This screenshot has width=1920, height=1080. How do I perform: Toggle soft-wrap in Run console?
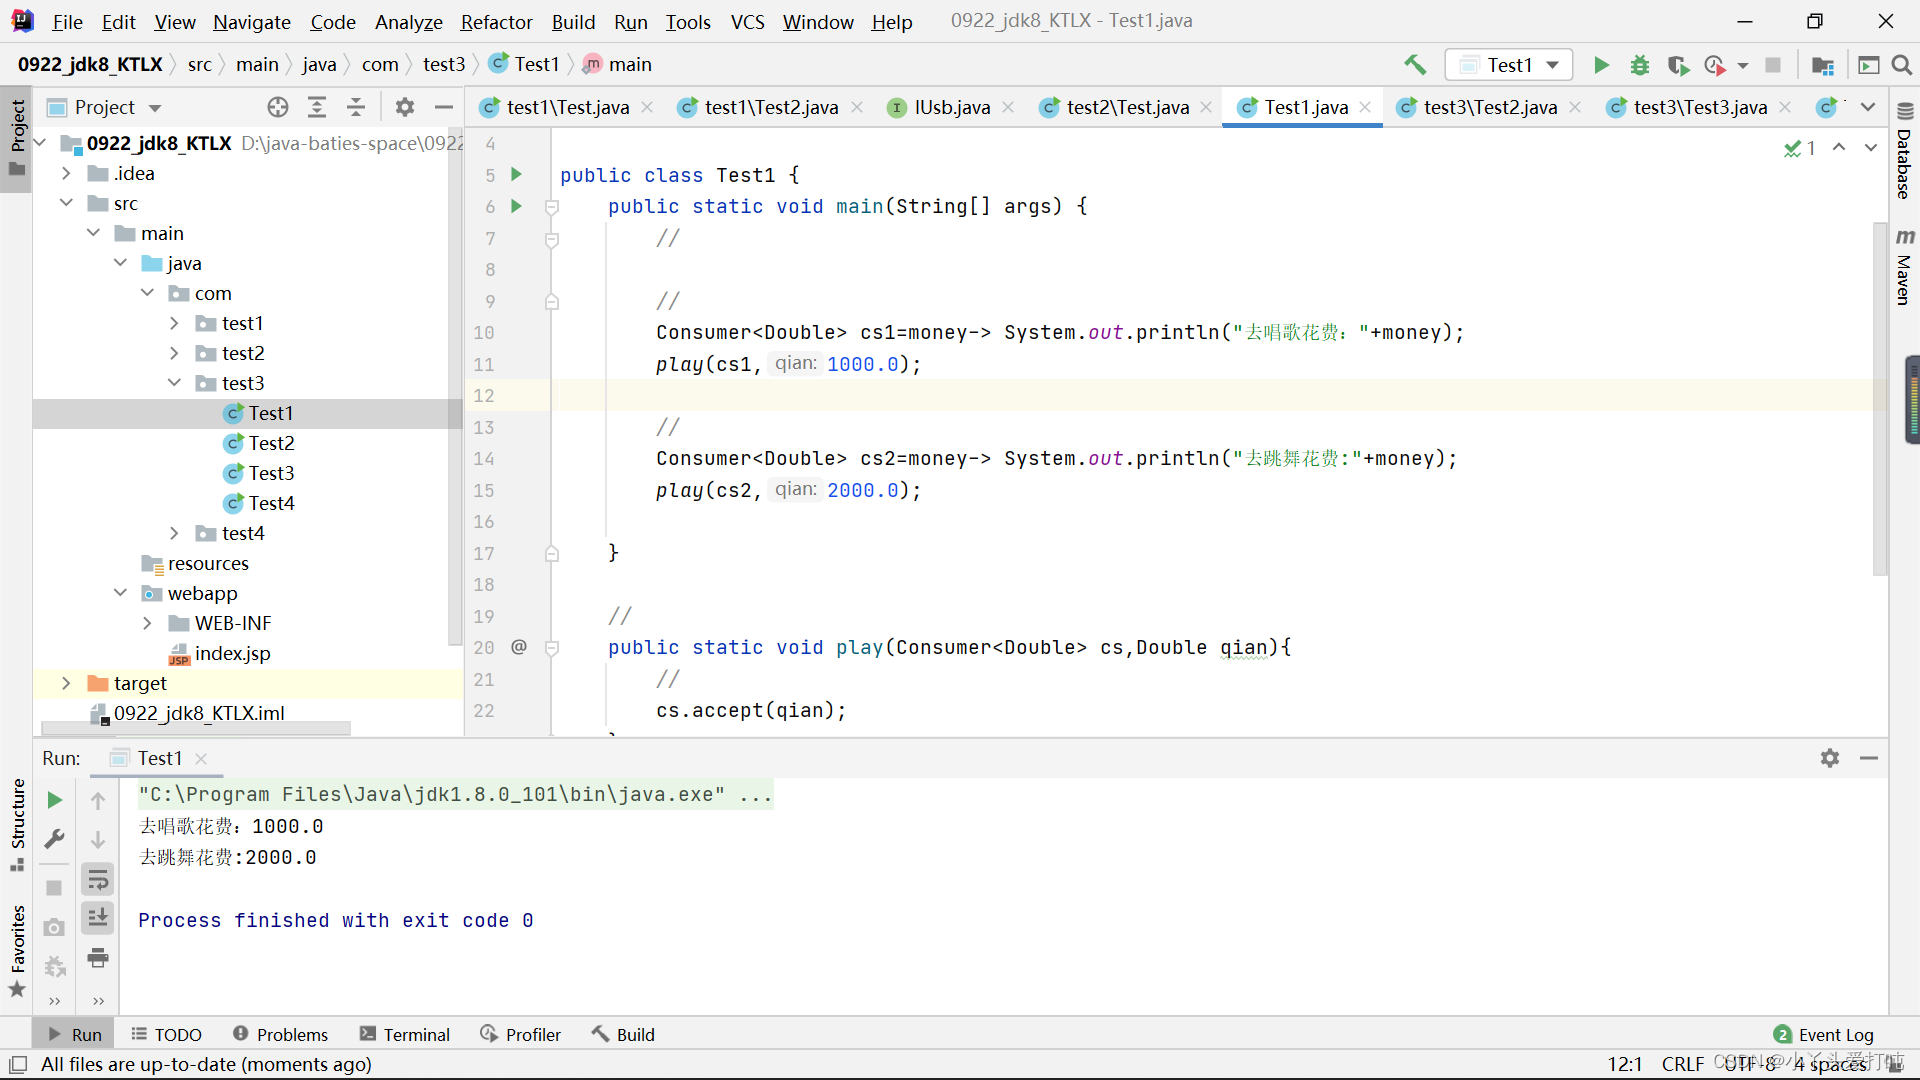(98, 880)
